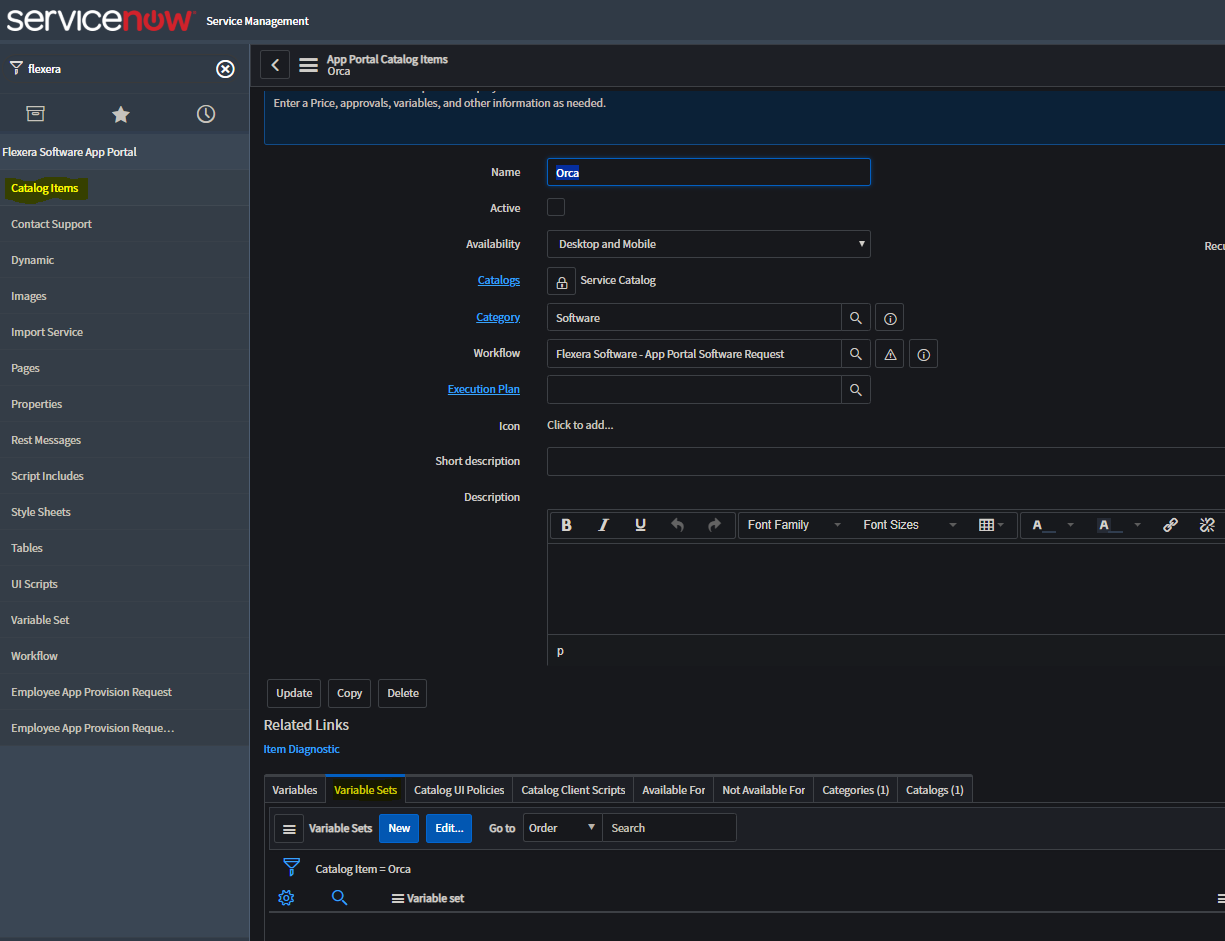Open the Go to Order dropdown

[563, 828]
